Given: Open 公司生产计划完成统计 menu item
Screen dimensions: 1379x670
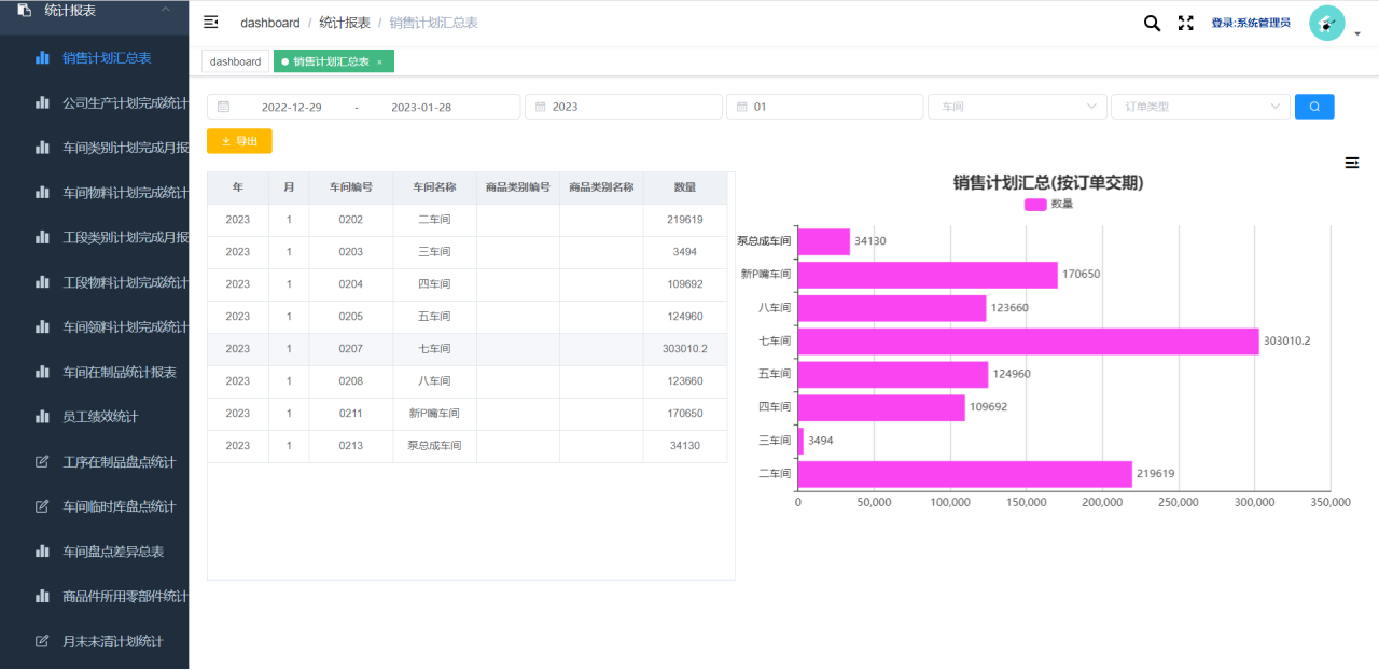Looking at the screenshot, I should tap(125, 103).
